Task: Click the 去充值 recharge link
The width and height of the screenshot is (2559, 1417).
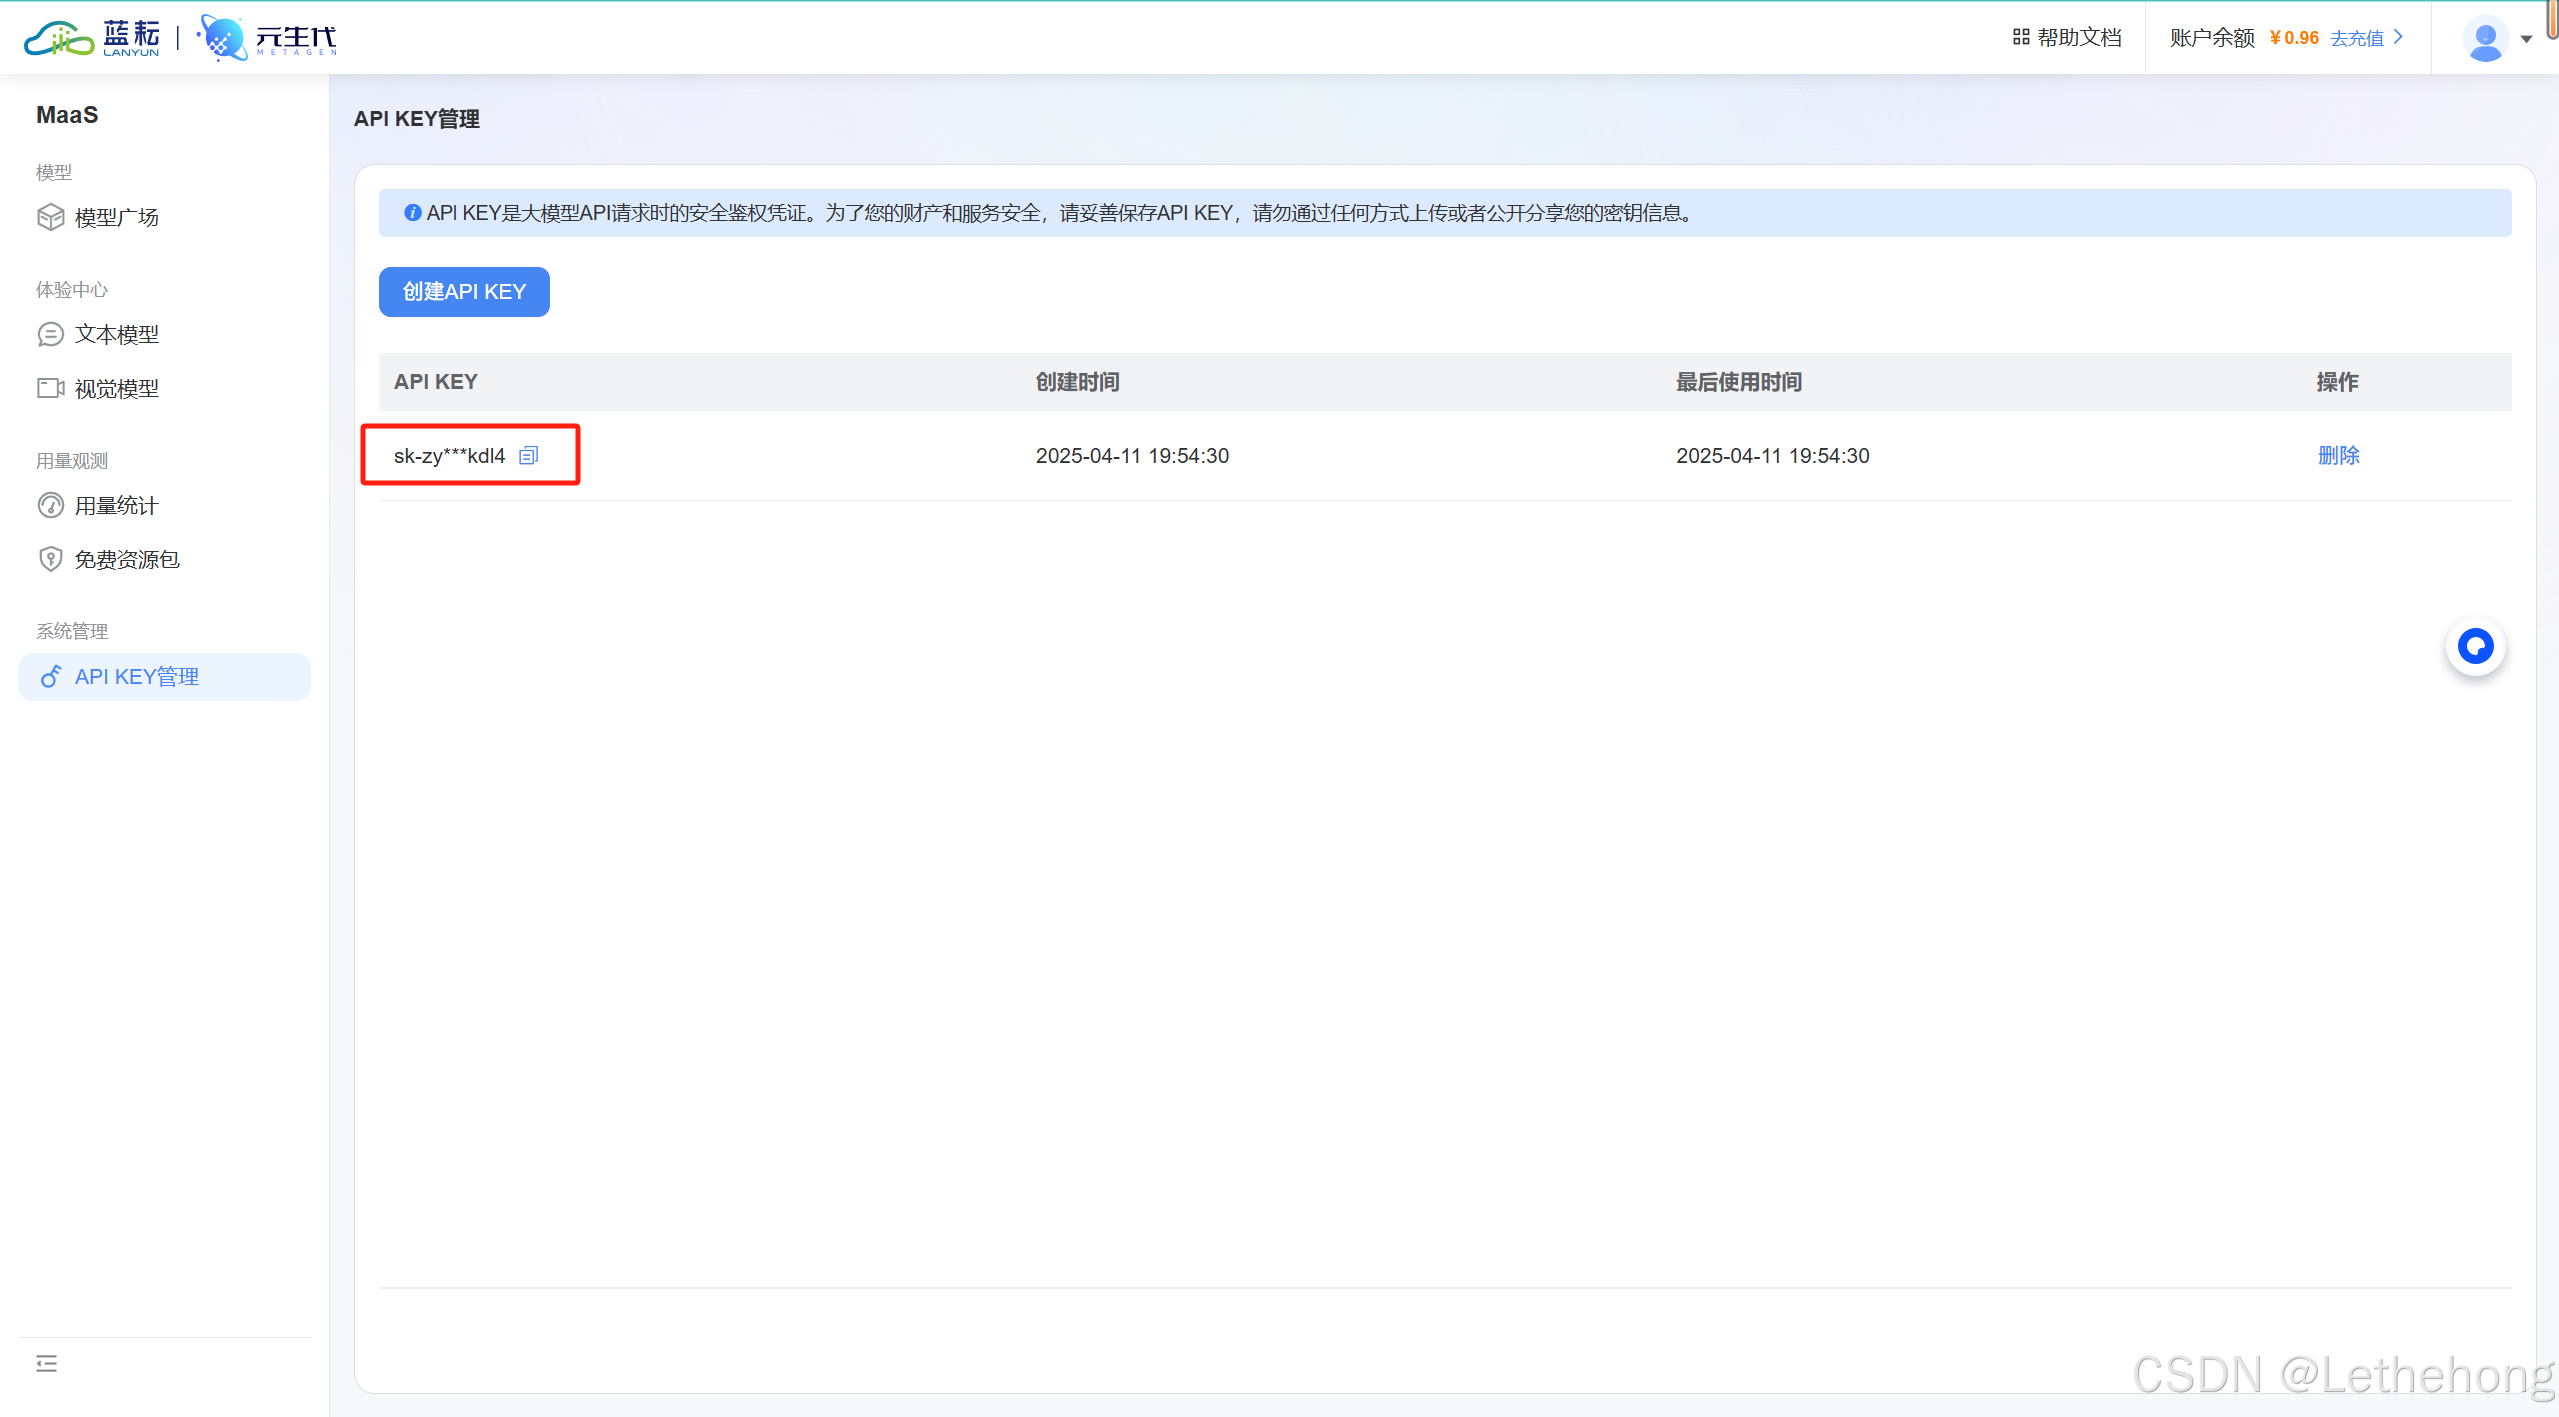Action: click(x=2356, y=38)
